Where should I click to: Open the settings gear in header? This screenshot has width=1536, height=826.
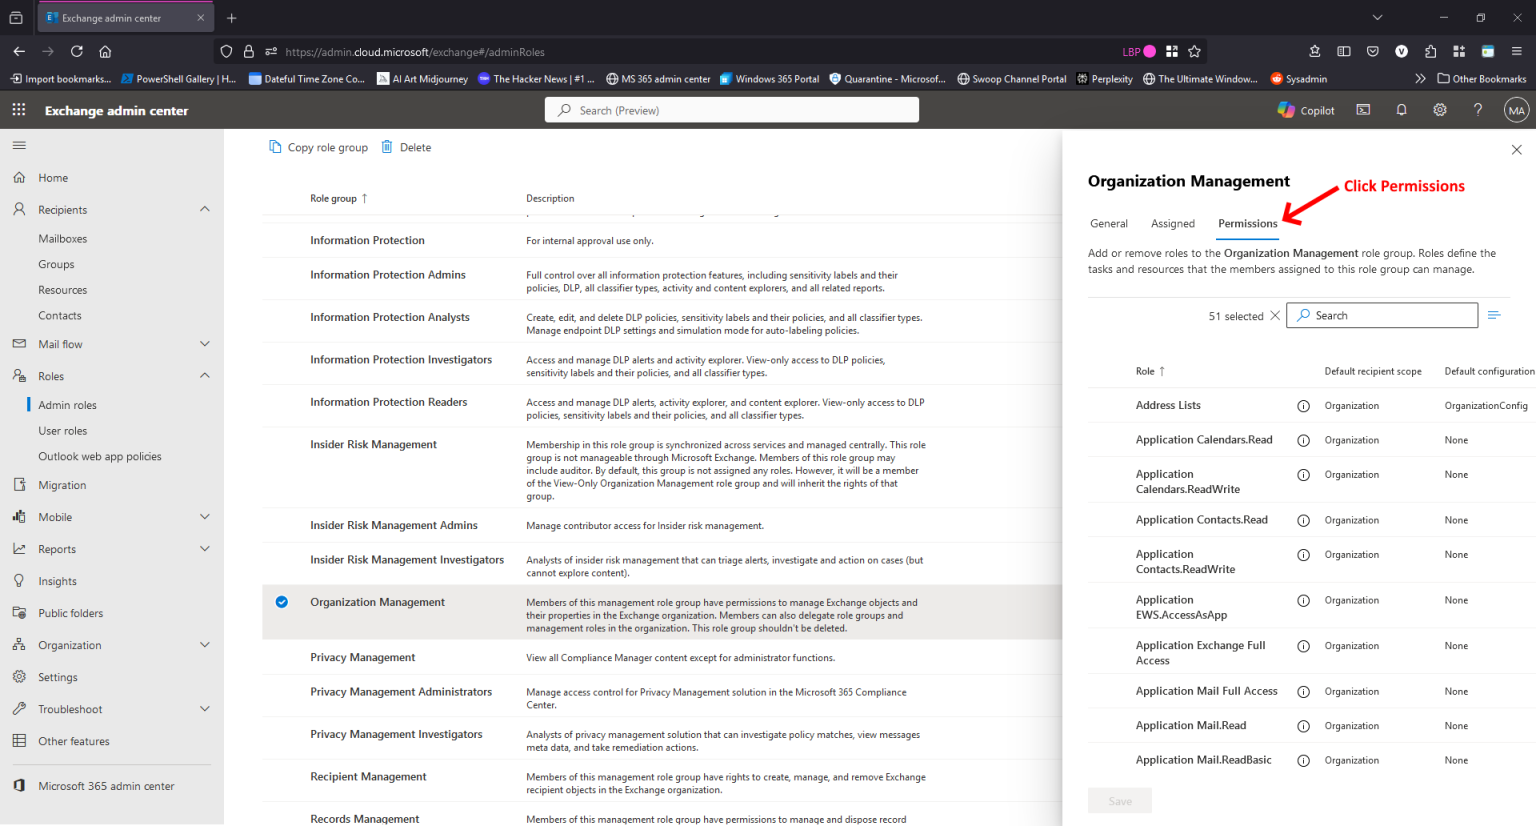[x=1440, y=110]
